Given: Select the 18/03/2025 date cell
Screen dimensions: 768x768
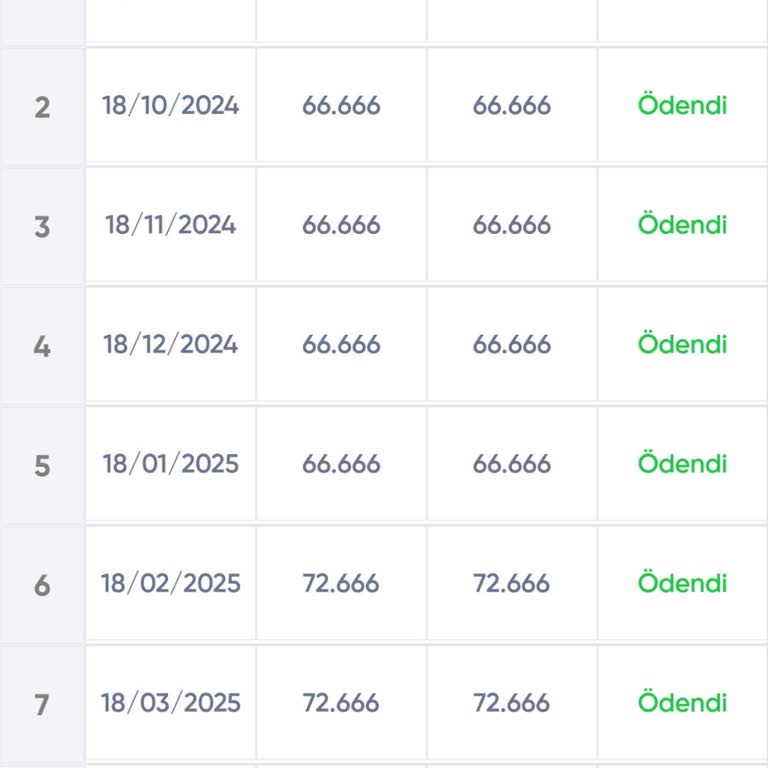Looking at the screenshot, I should [x=171, y=703].
